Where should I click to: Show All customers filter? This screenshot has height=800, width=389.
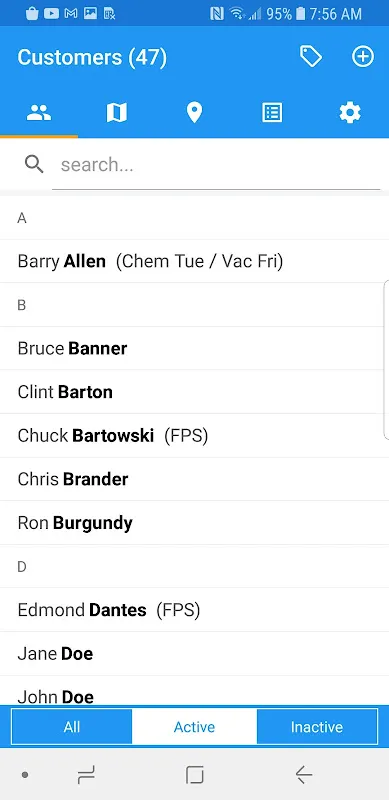click(72, 727)
